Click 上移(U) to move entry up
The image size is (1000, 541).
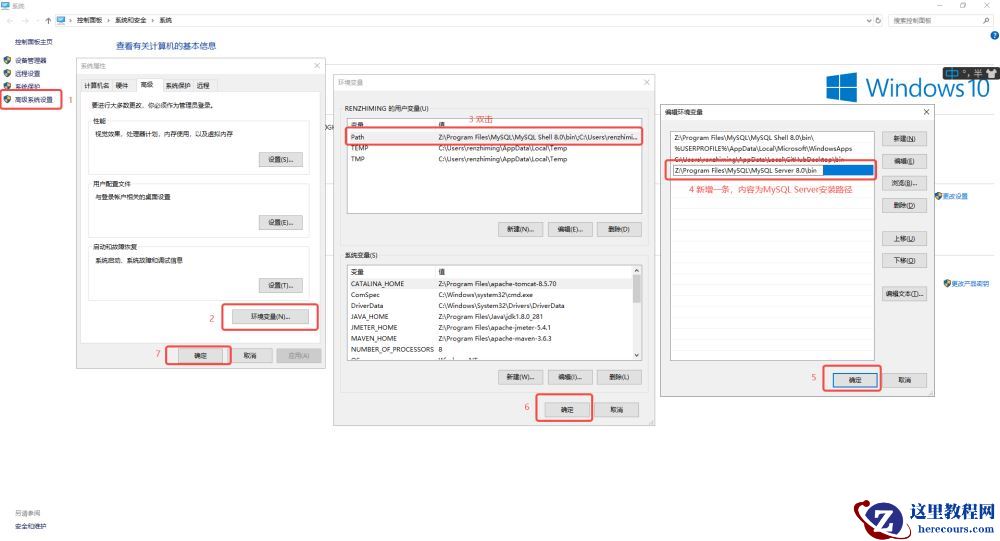(904, 239)
